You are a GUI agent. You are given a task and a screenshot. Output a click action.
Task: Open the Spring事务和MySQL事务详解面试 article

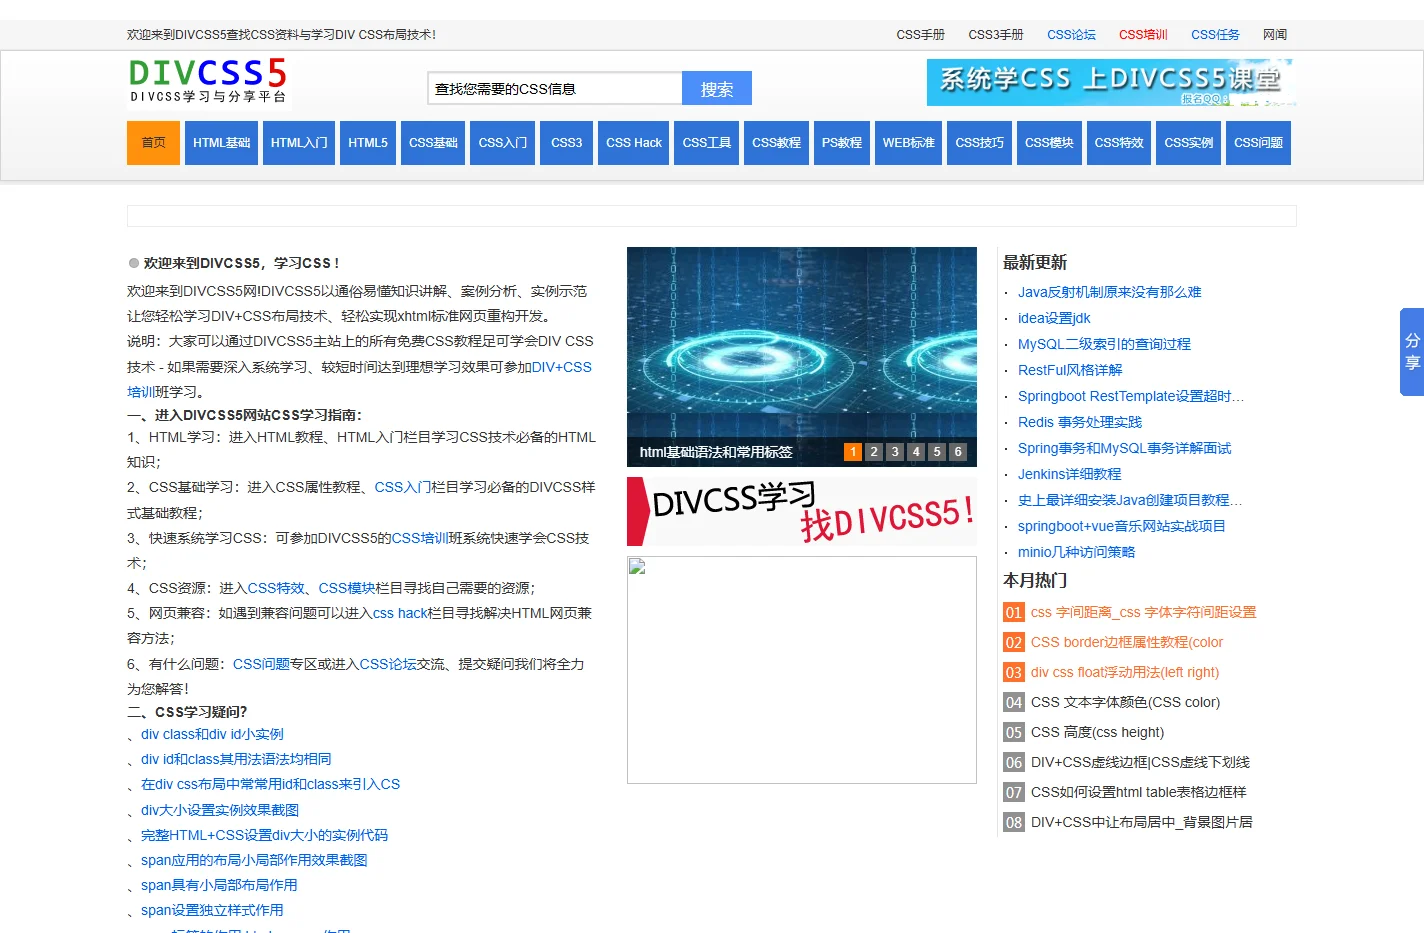pyautogui.click(x=1125, y=448)
